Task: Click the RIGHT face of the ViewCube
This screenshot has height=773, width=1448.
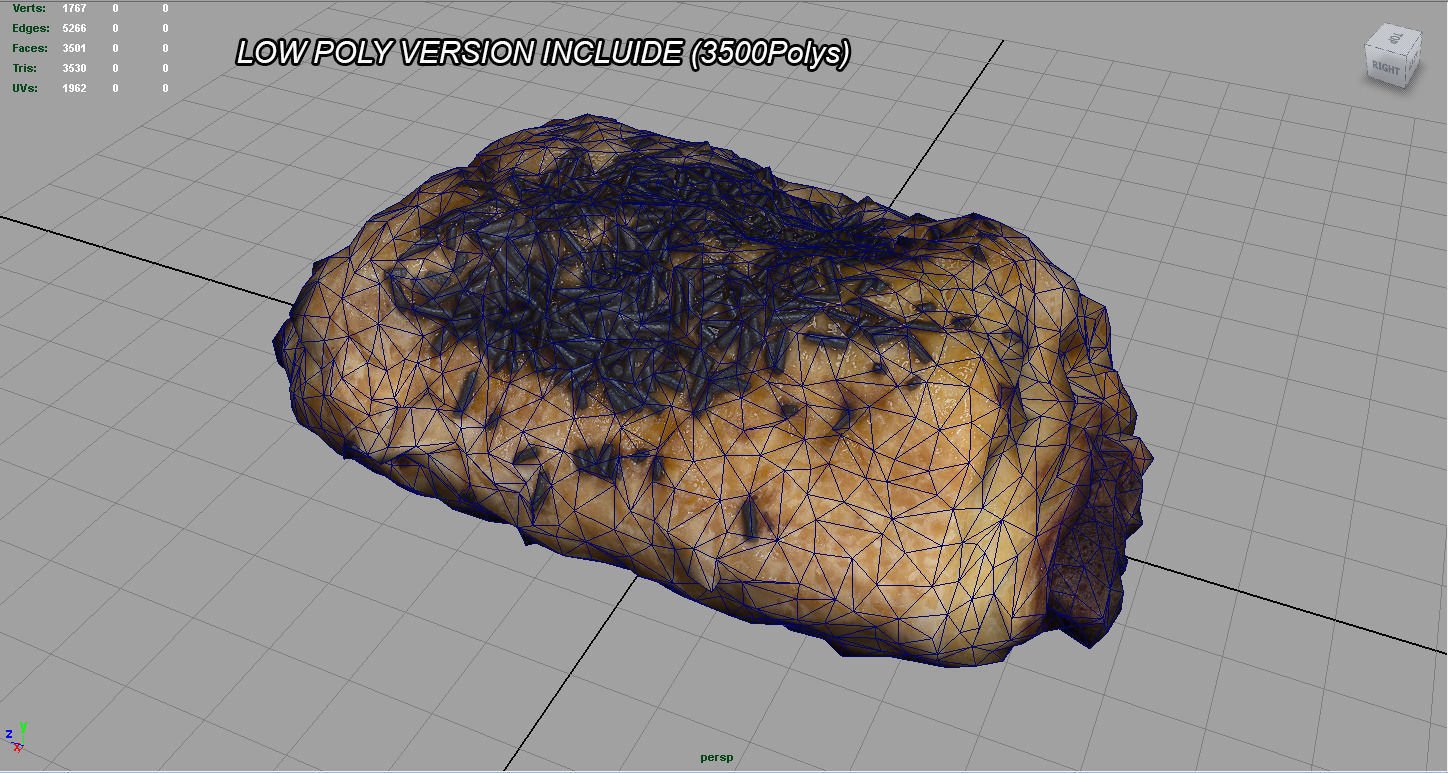Action: click(x=1387, y=68)
